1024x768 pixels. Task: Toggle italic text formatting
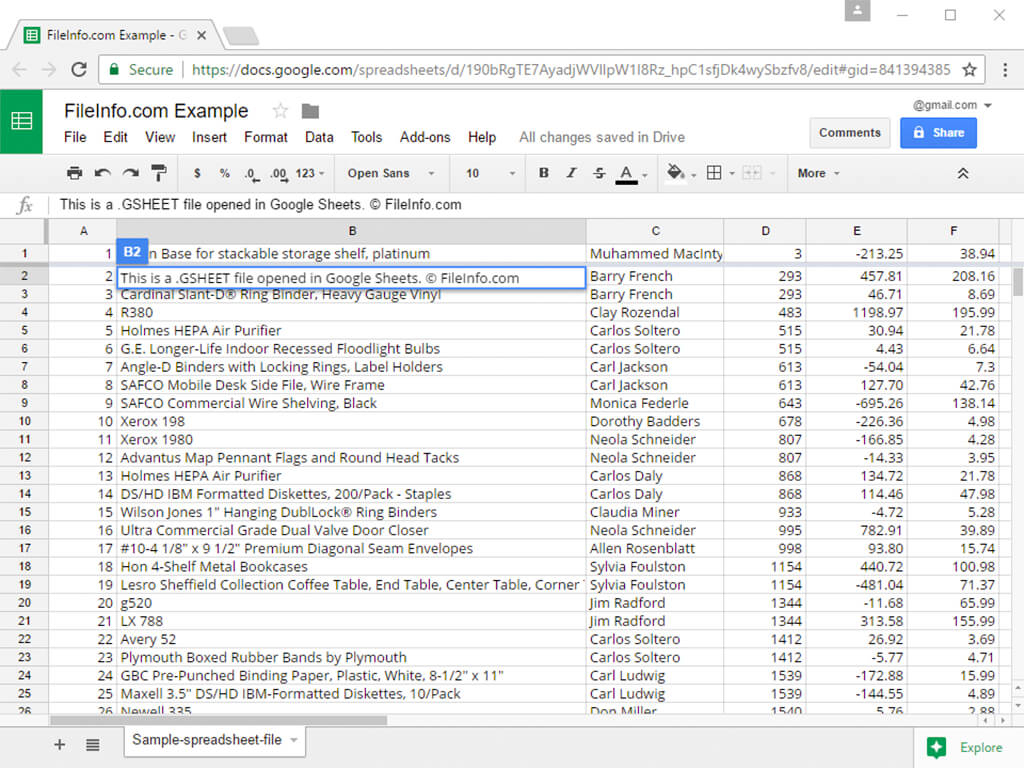click(x=571, y=173)
